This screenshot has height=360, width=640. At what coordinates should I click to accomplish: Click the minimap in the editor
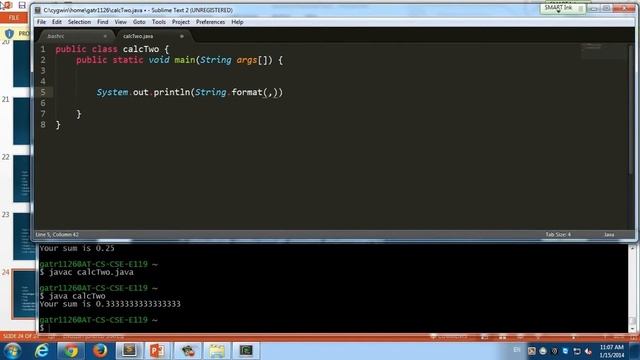coord(603,51)
